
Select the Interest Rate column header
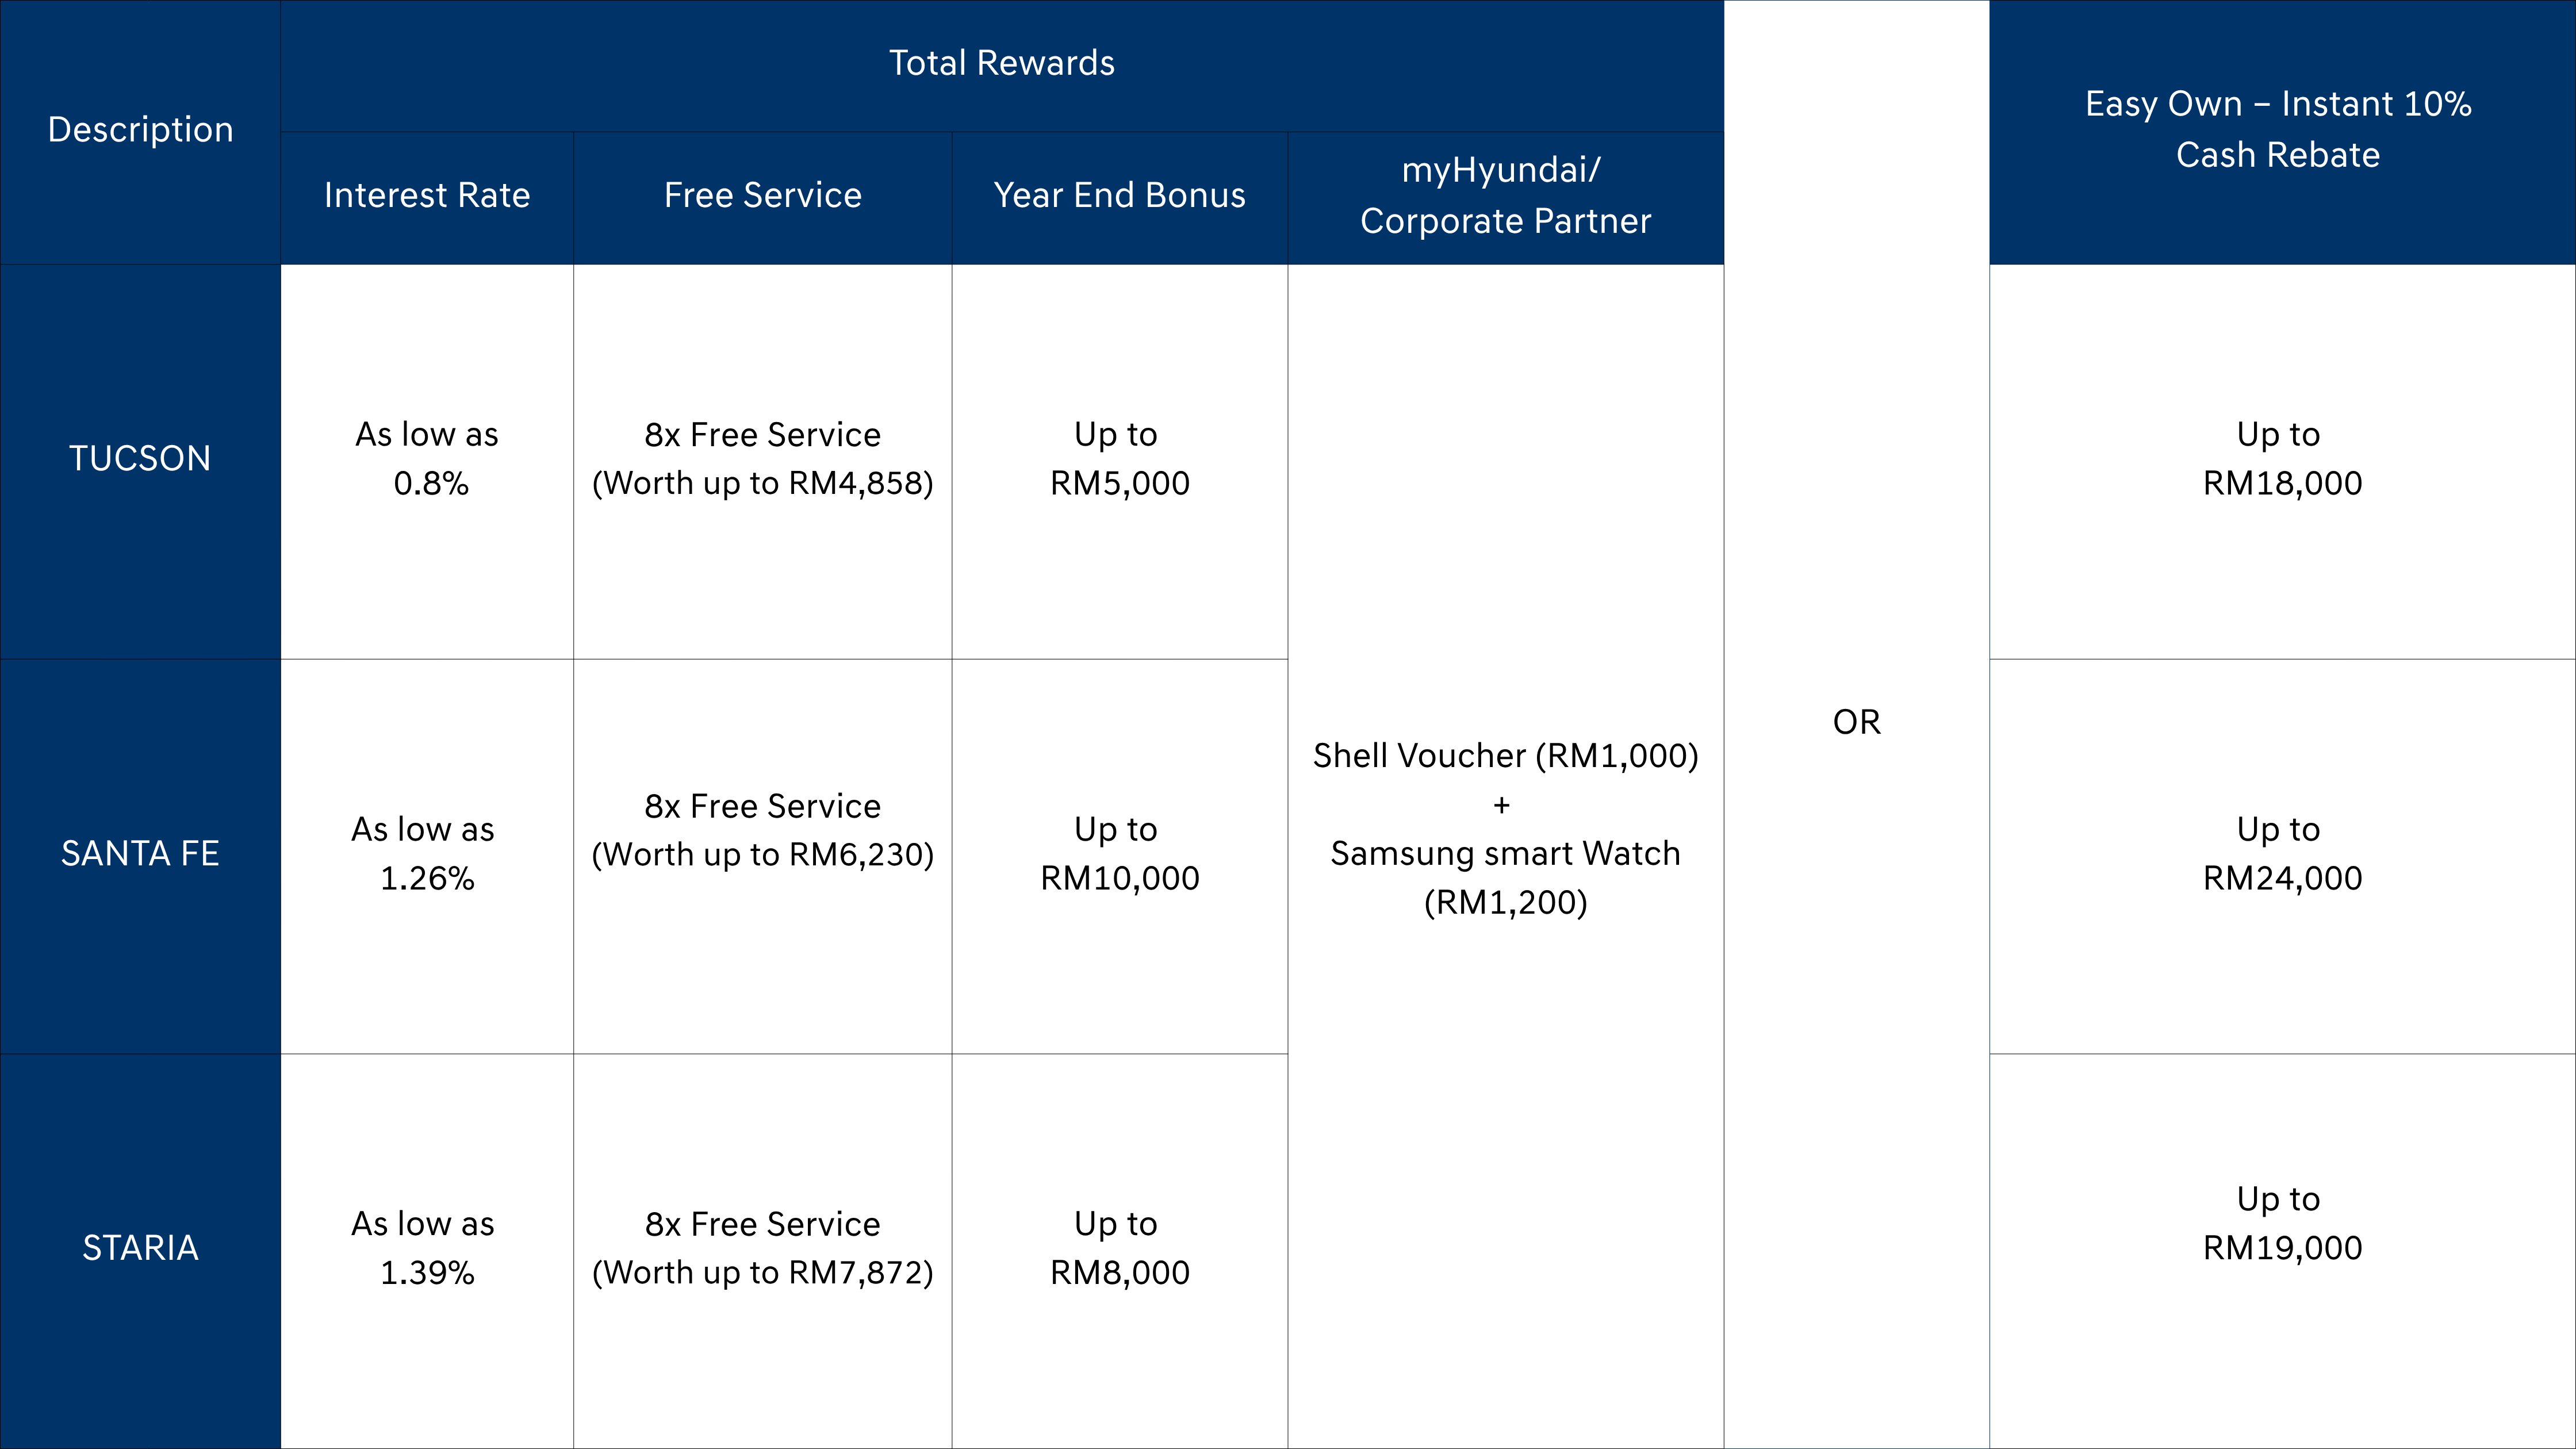click(x=427, y=196)
